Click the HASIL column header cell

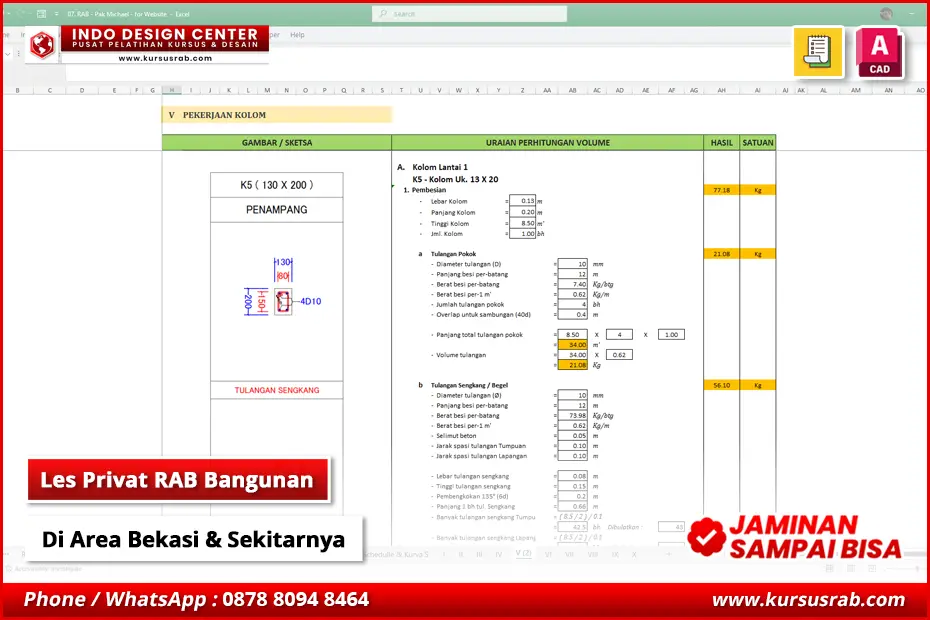point(721,142)
